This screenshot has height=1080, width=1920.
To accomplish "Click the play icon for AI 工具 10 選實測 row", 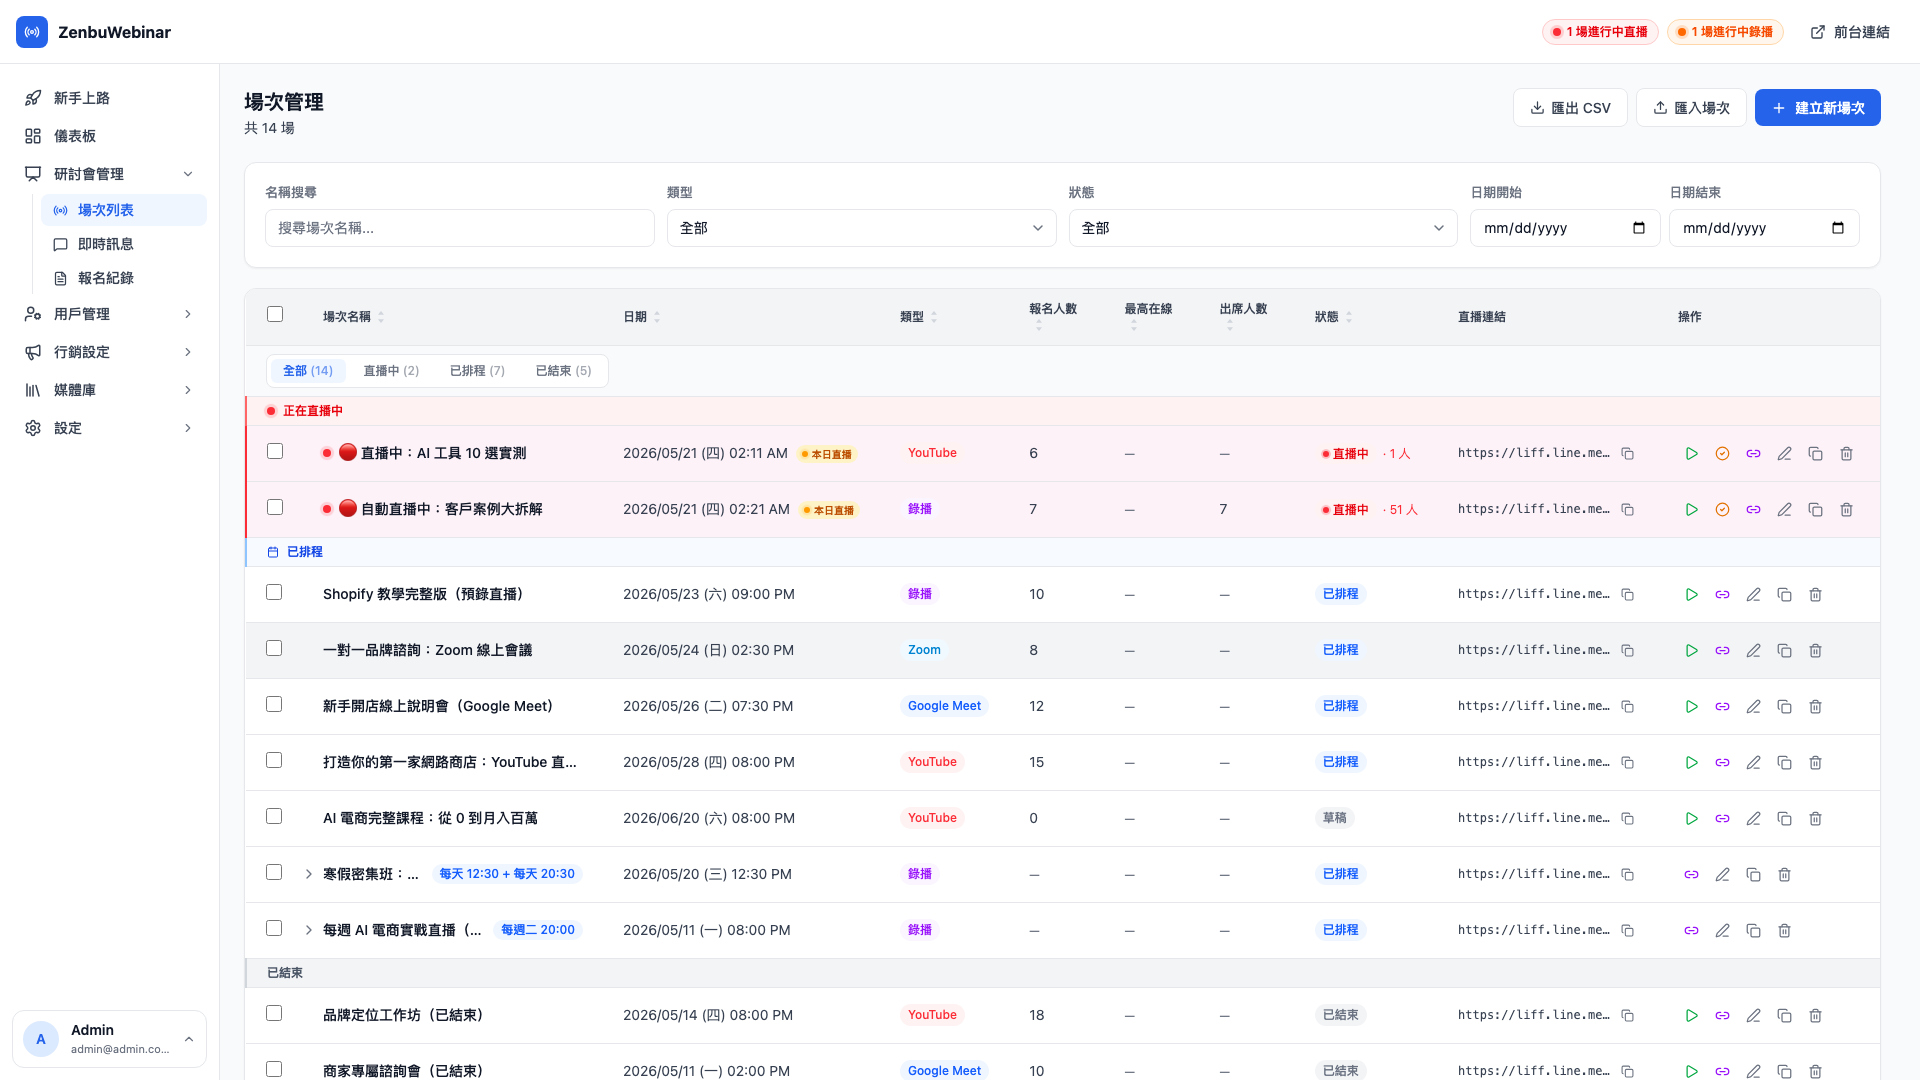I will pyautogui.click(x=1691, y=454).
